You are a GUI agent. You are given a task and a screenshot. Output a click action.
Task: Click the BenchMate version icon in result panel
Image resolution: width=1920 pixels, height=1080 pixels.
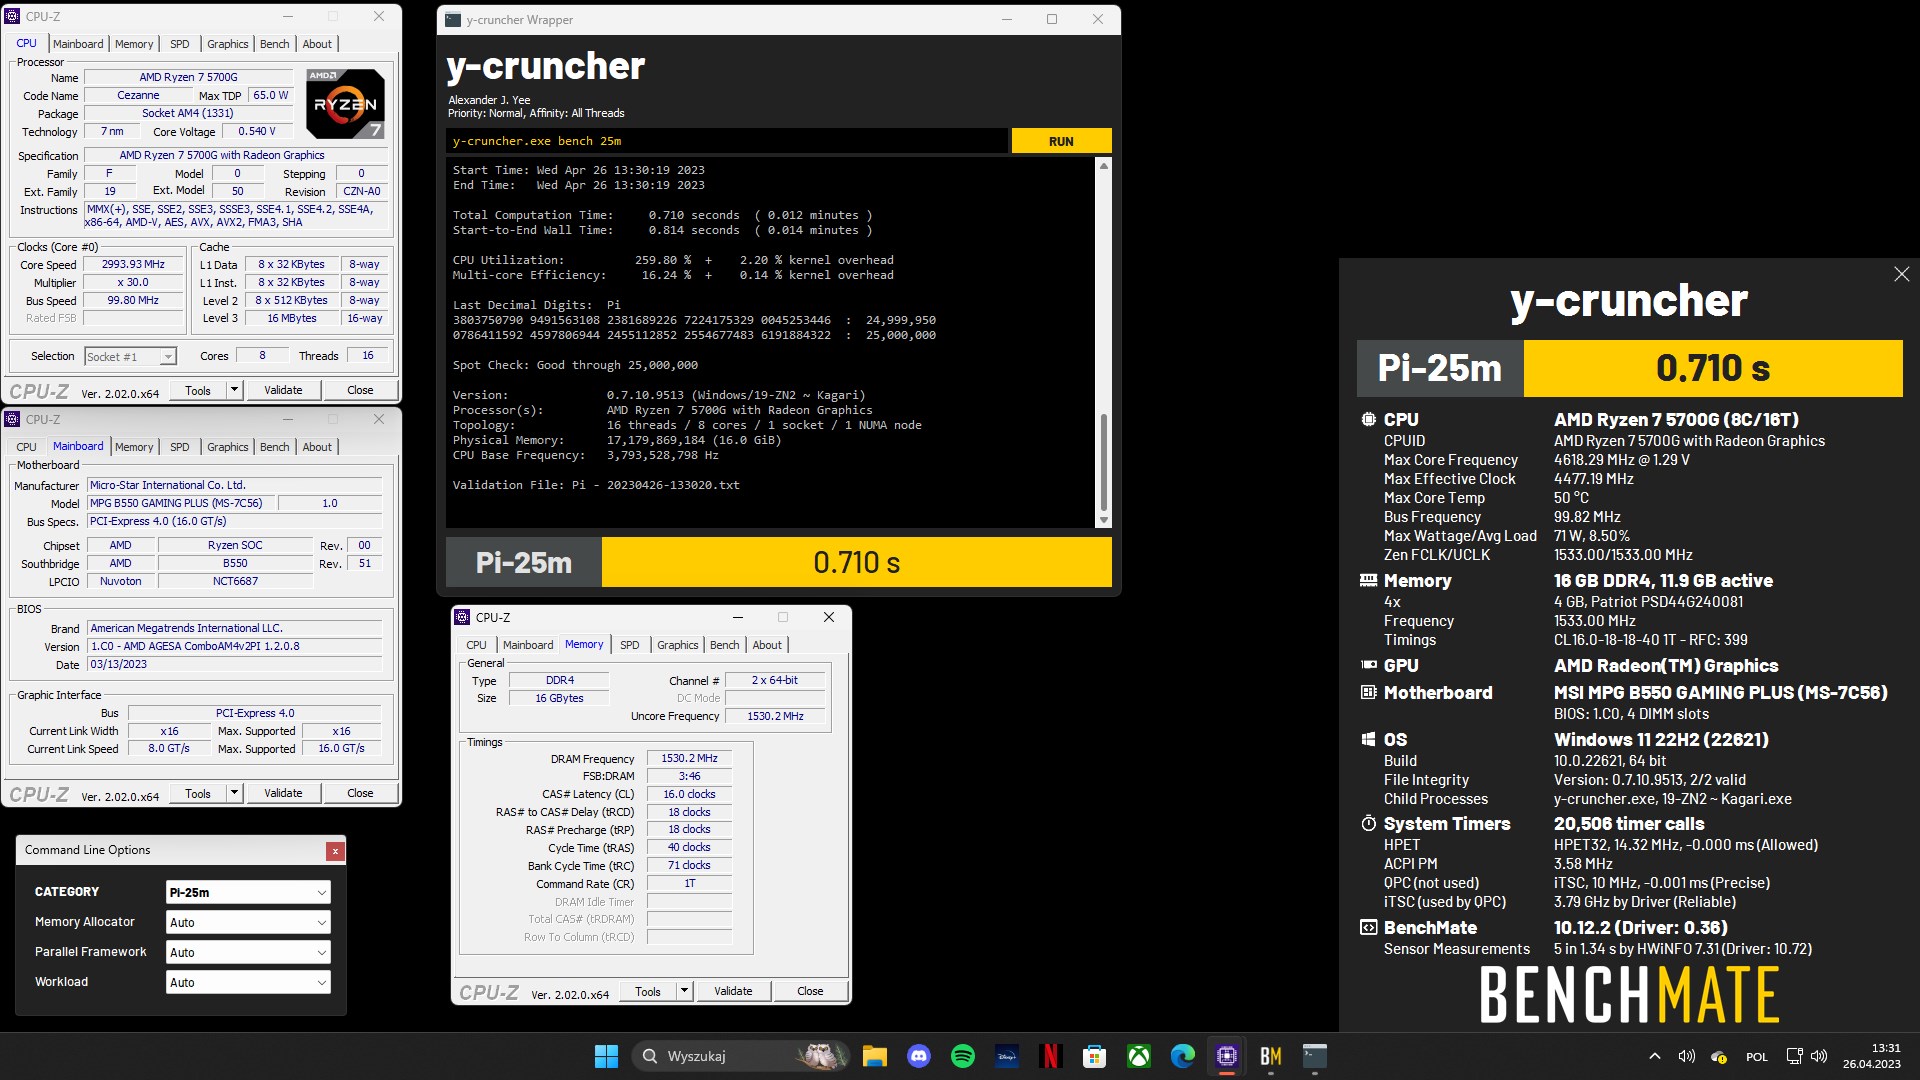click(x=1368, y=927)
